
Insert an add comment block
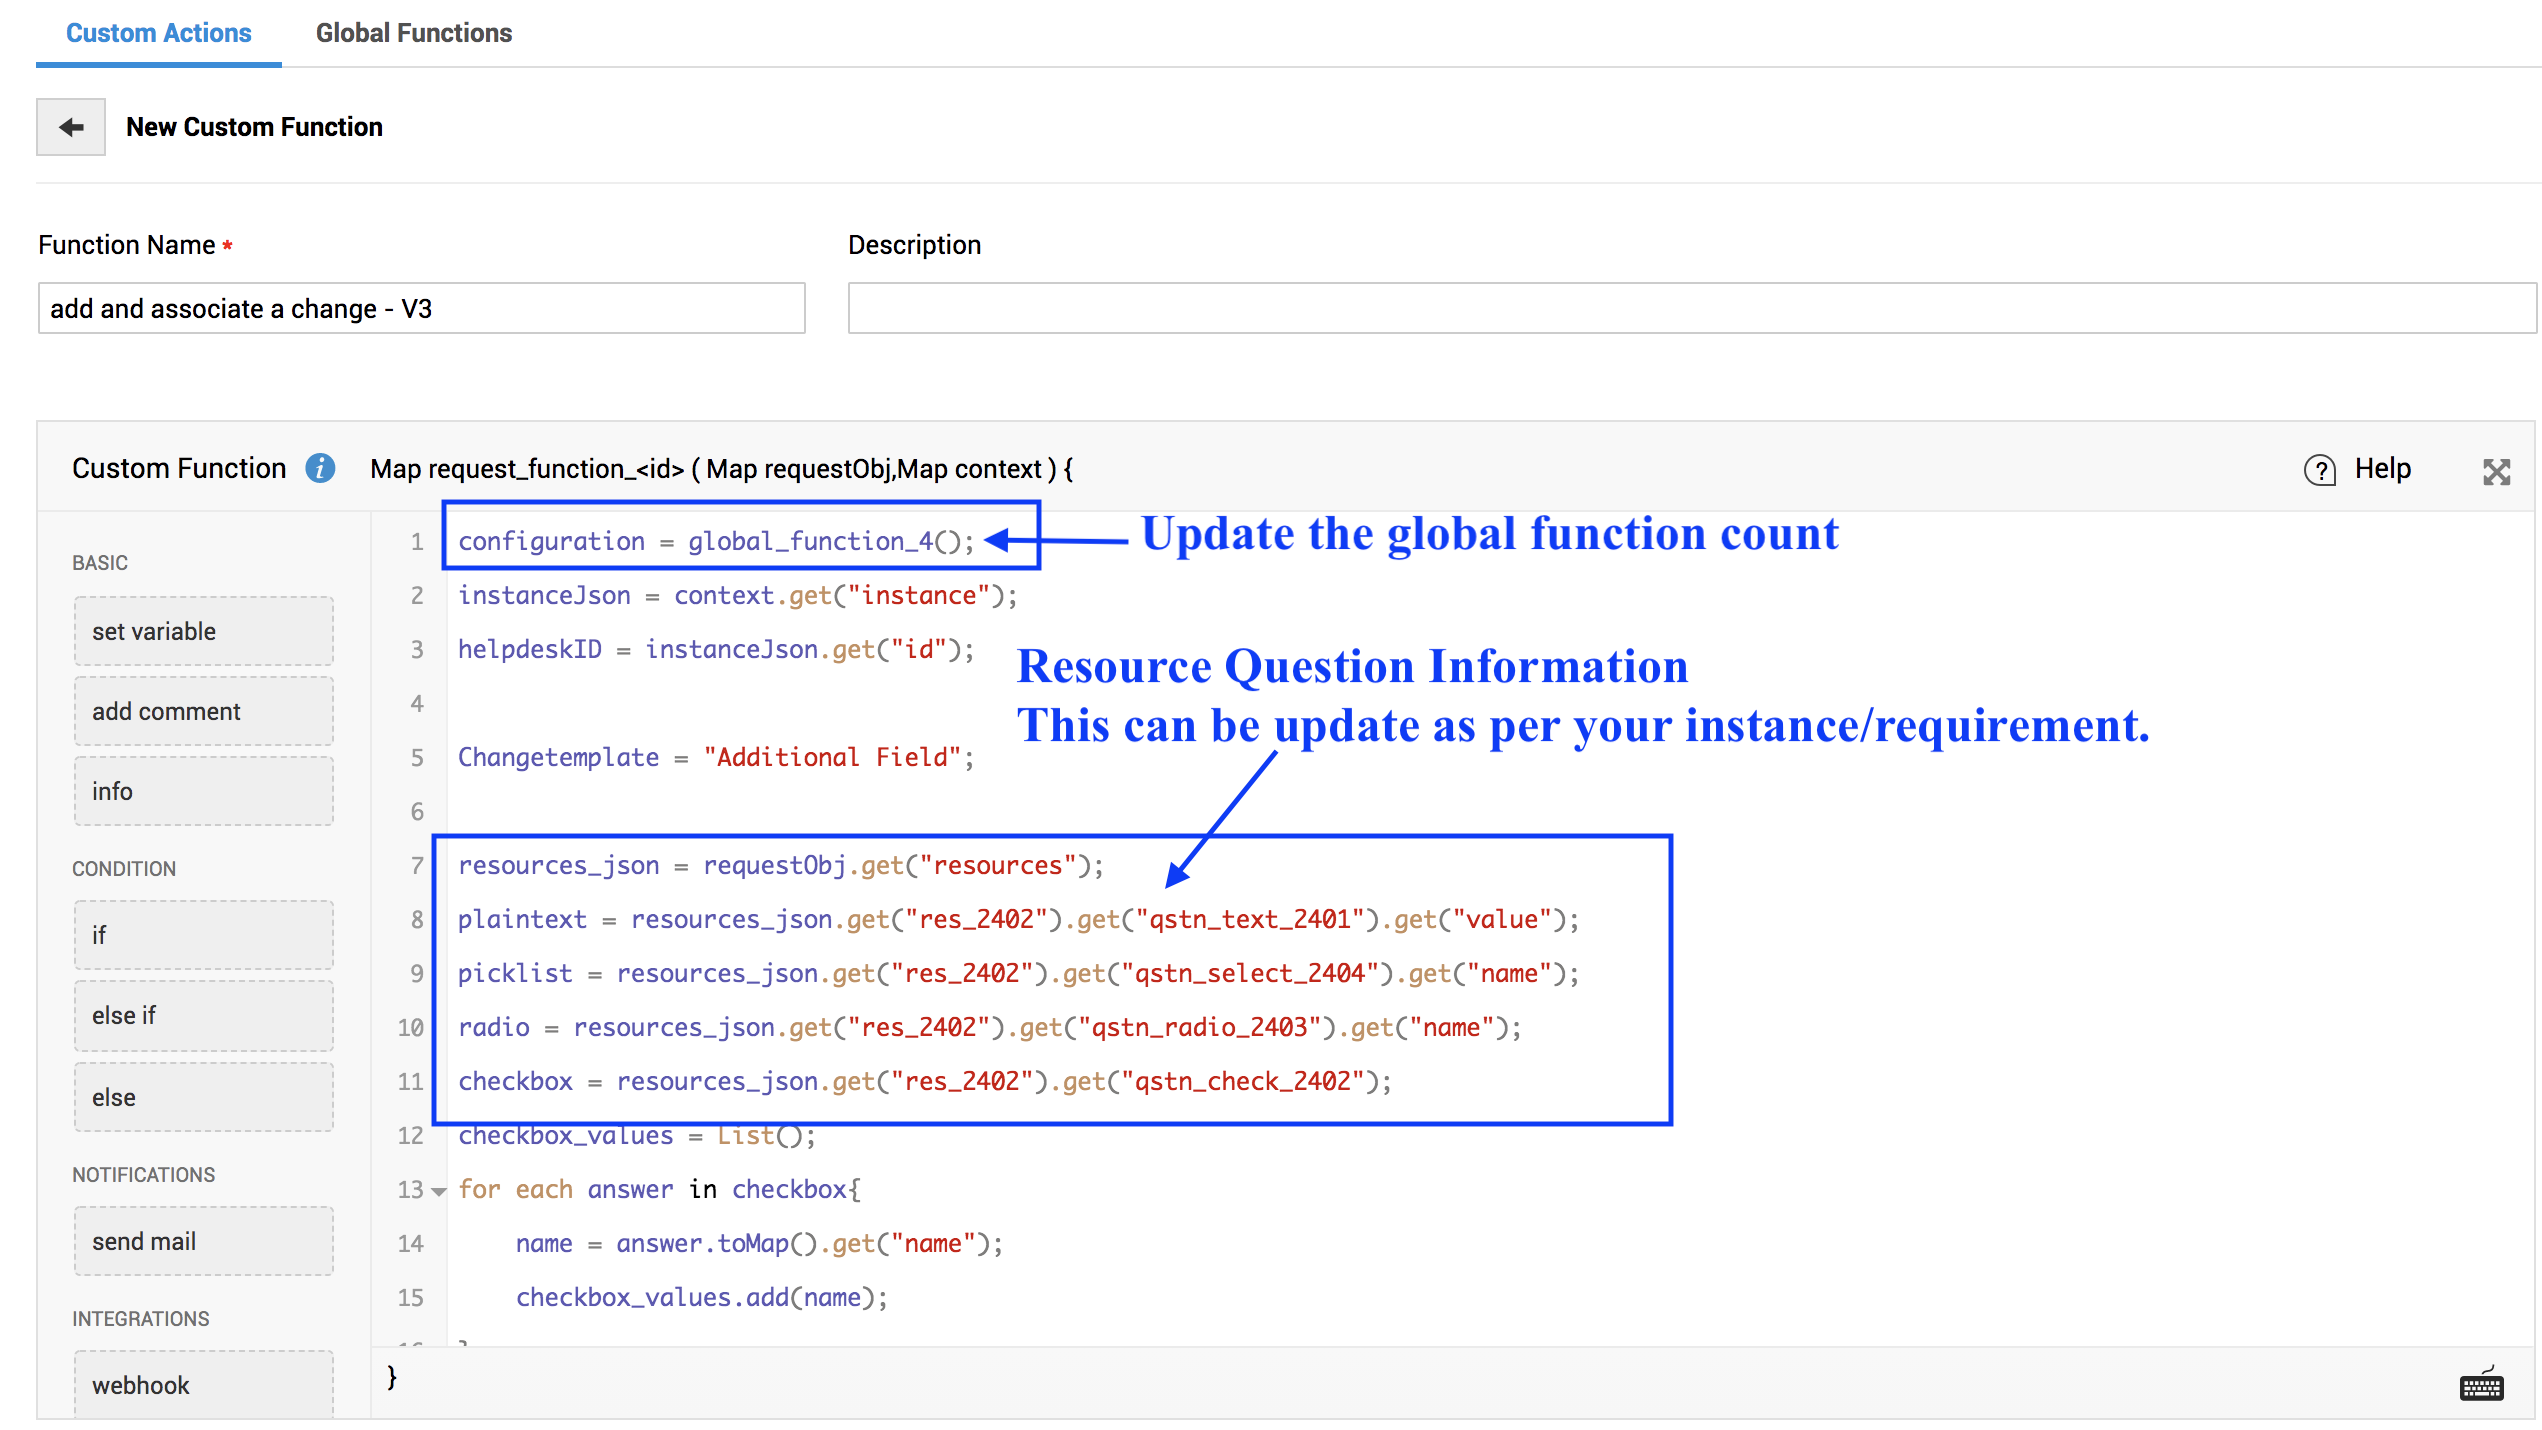pyautogui.click(x=203, y=711)
